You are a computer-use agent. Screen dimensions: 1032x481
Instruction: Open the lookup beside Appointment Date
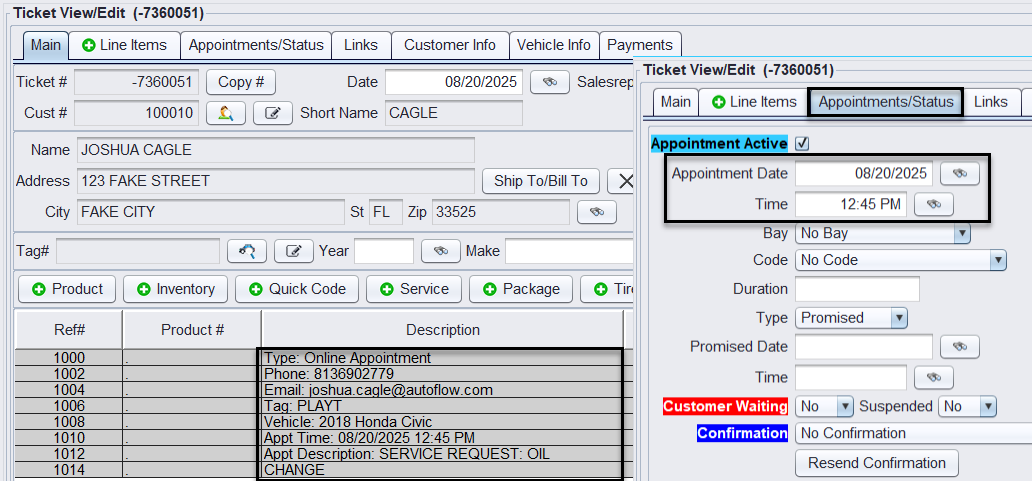(960, 173)
